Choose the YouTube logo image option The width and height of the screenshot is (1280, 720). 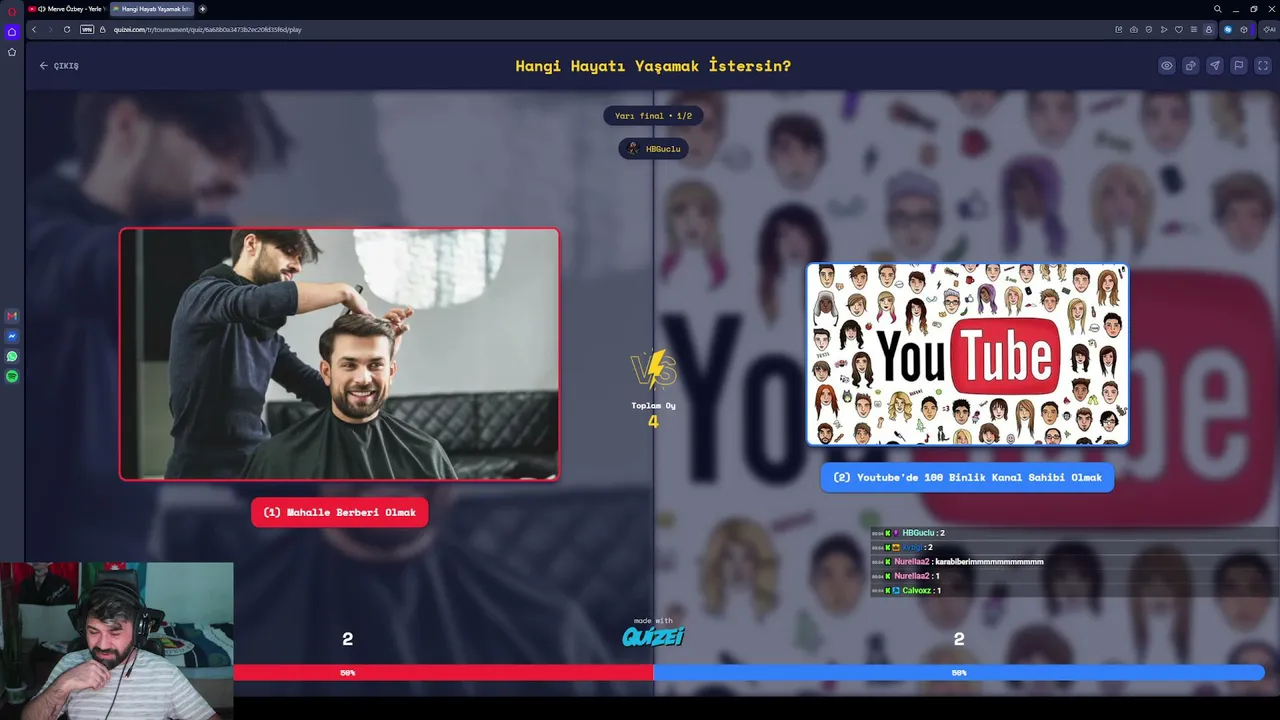pyautogui.click(x=967, y=354)
